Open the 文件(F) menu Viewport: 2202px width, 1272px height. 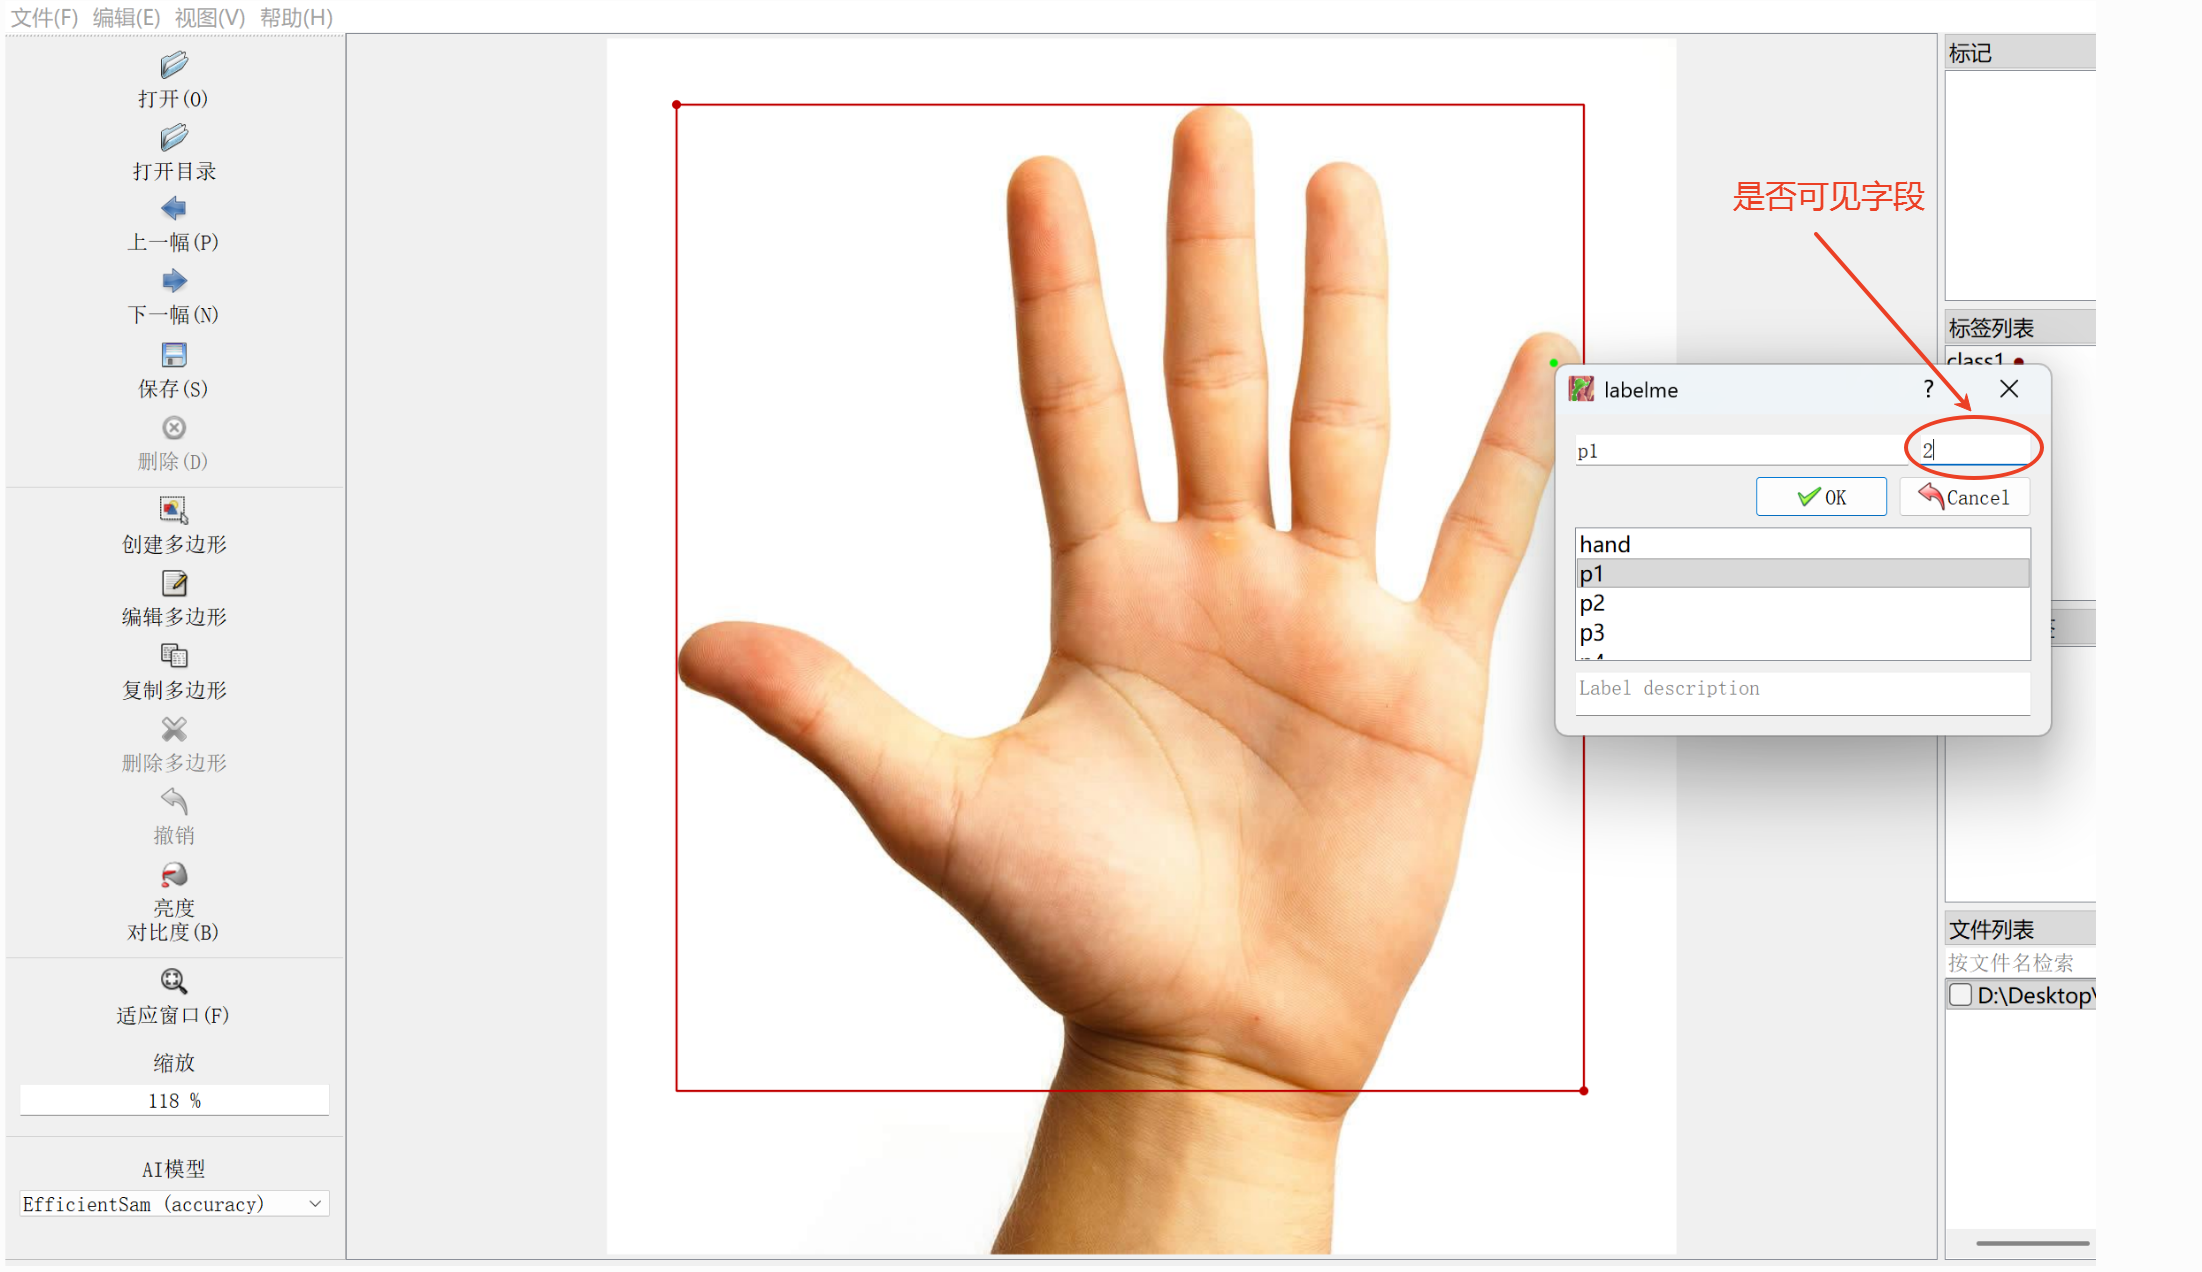point(44,17)
